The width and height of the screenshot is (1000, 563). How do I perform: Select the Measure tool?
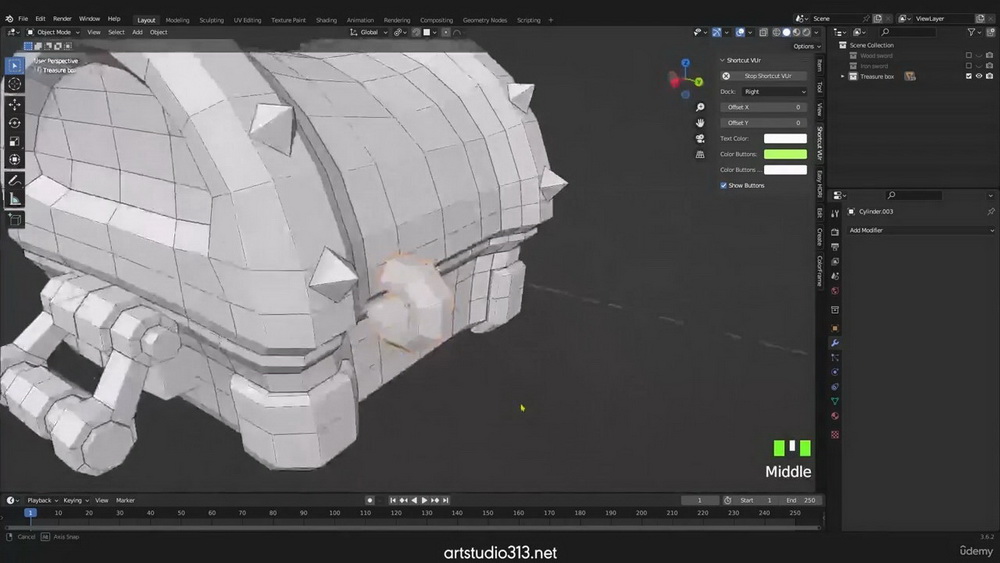(x=15, y=199)
